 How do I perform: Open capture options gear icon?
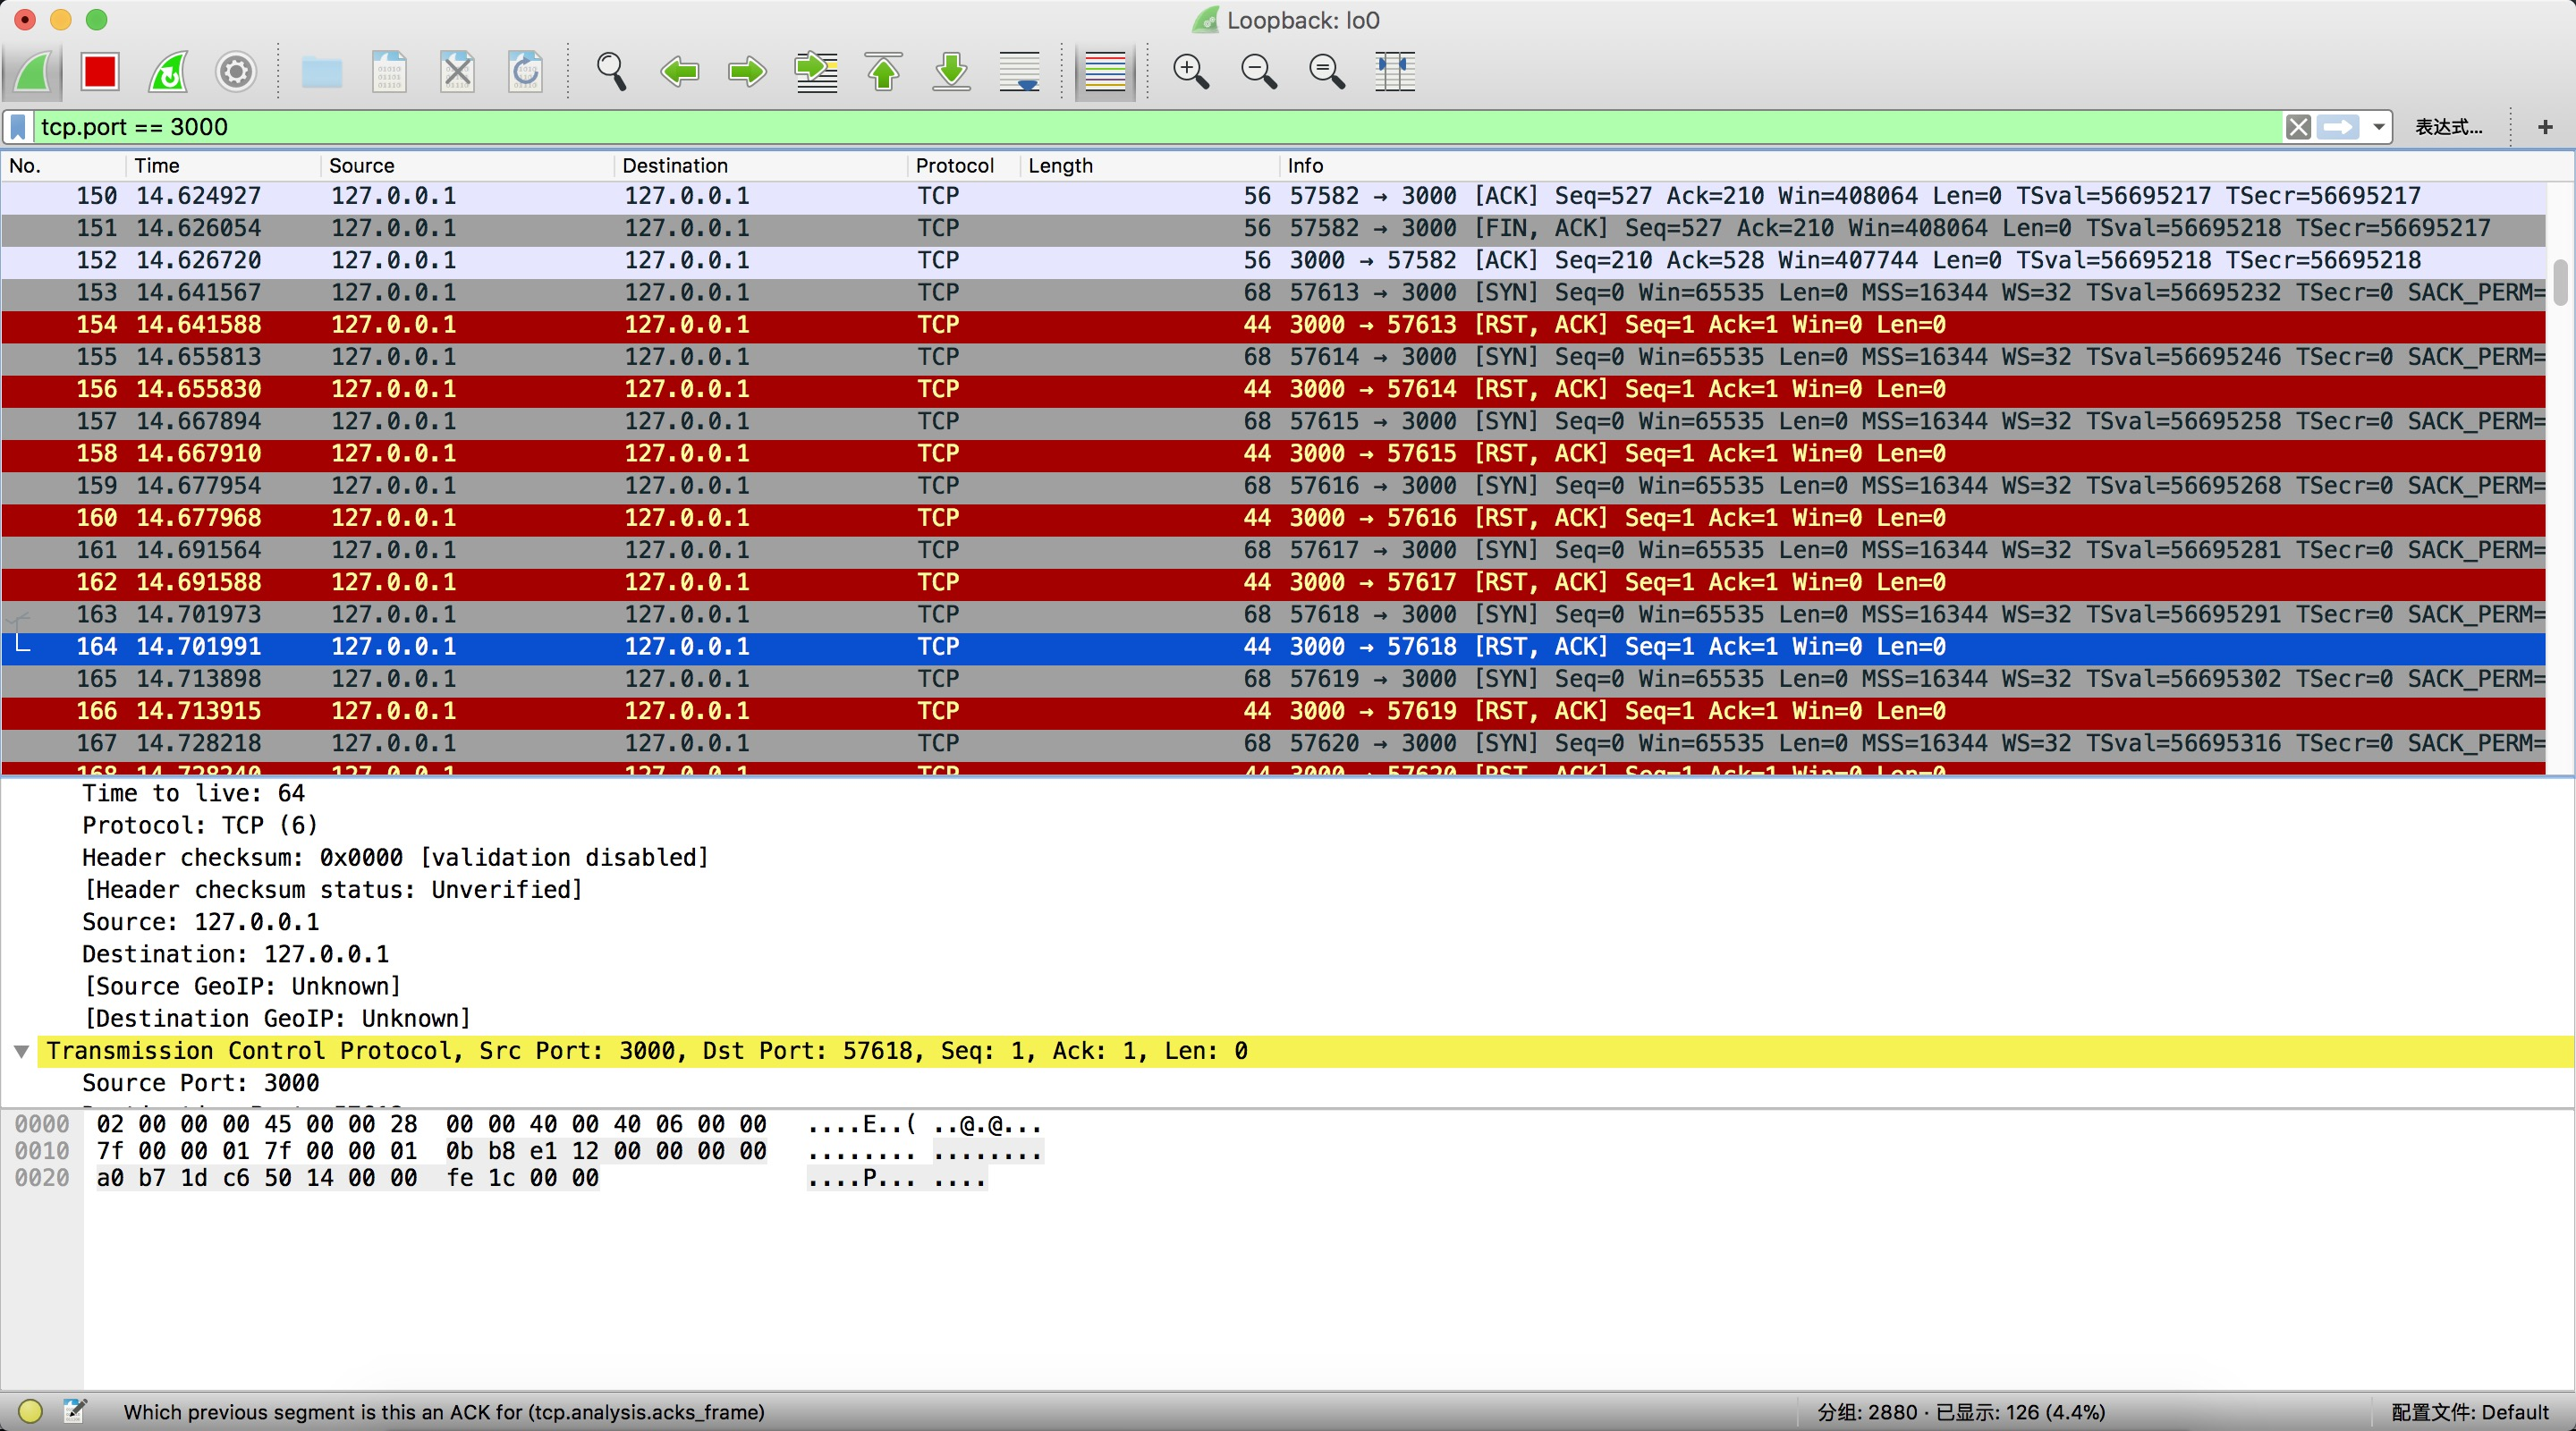[236, 72]
